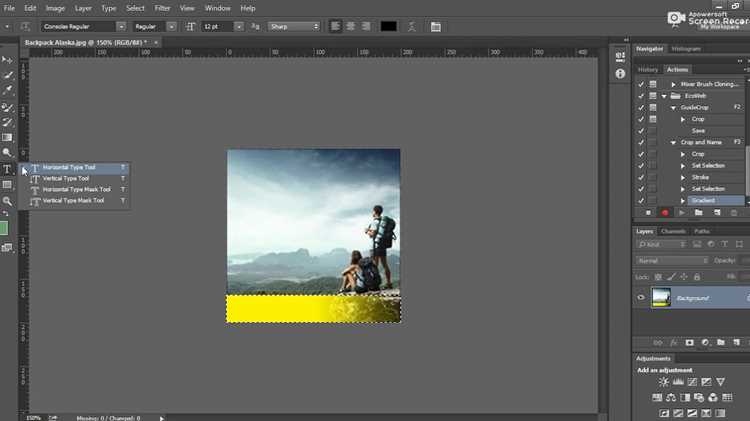750x421 pixels.
Task: Lock all for the layer
Action: pyautogui.click(x=697, y=277)
